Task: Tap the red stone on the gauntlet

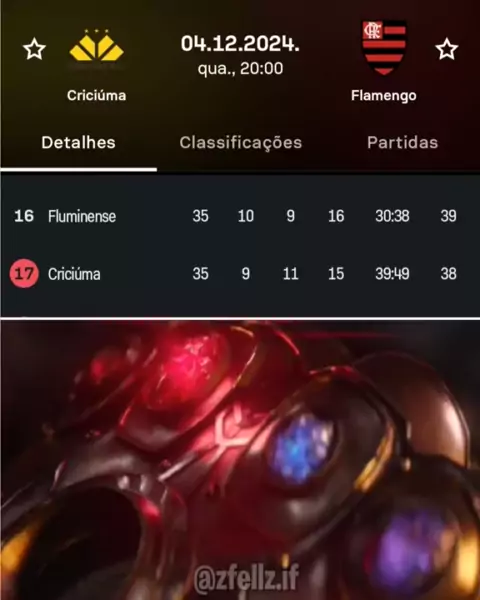Action: 189,369
